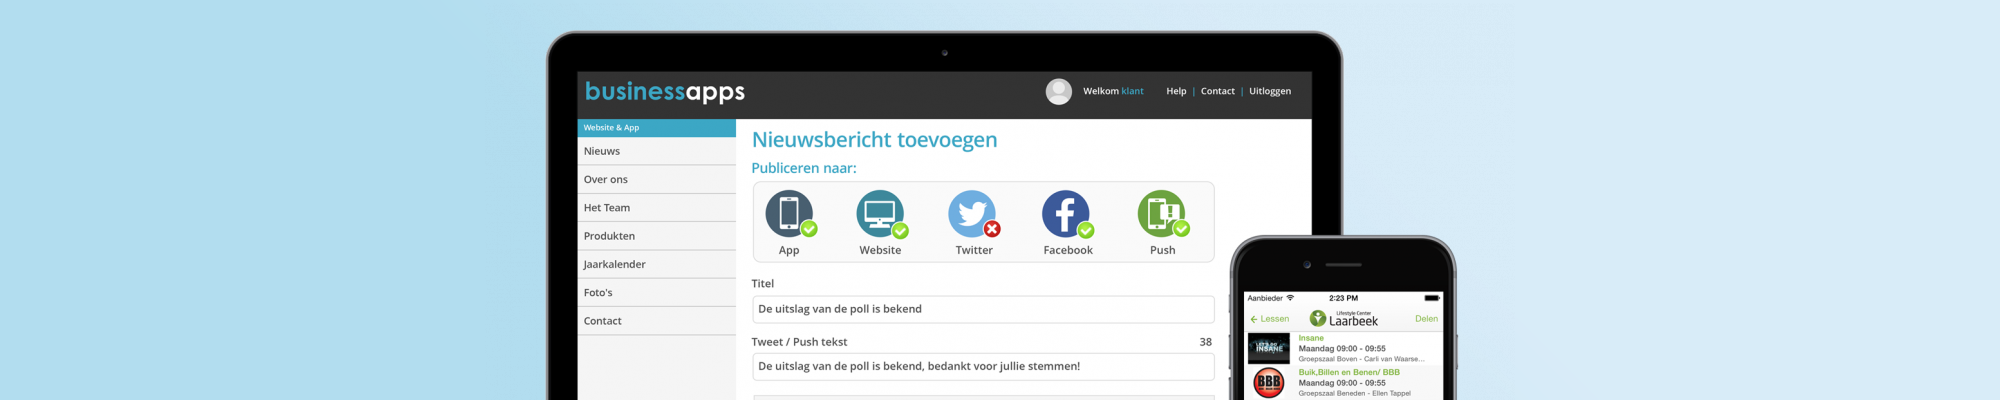This screenshot has width=2000, height=400.
Task: Tap the Buik,Billen en Benen/ BBB title
Action: [1349, 372]
